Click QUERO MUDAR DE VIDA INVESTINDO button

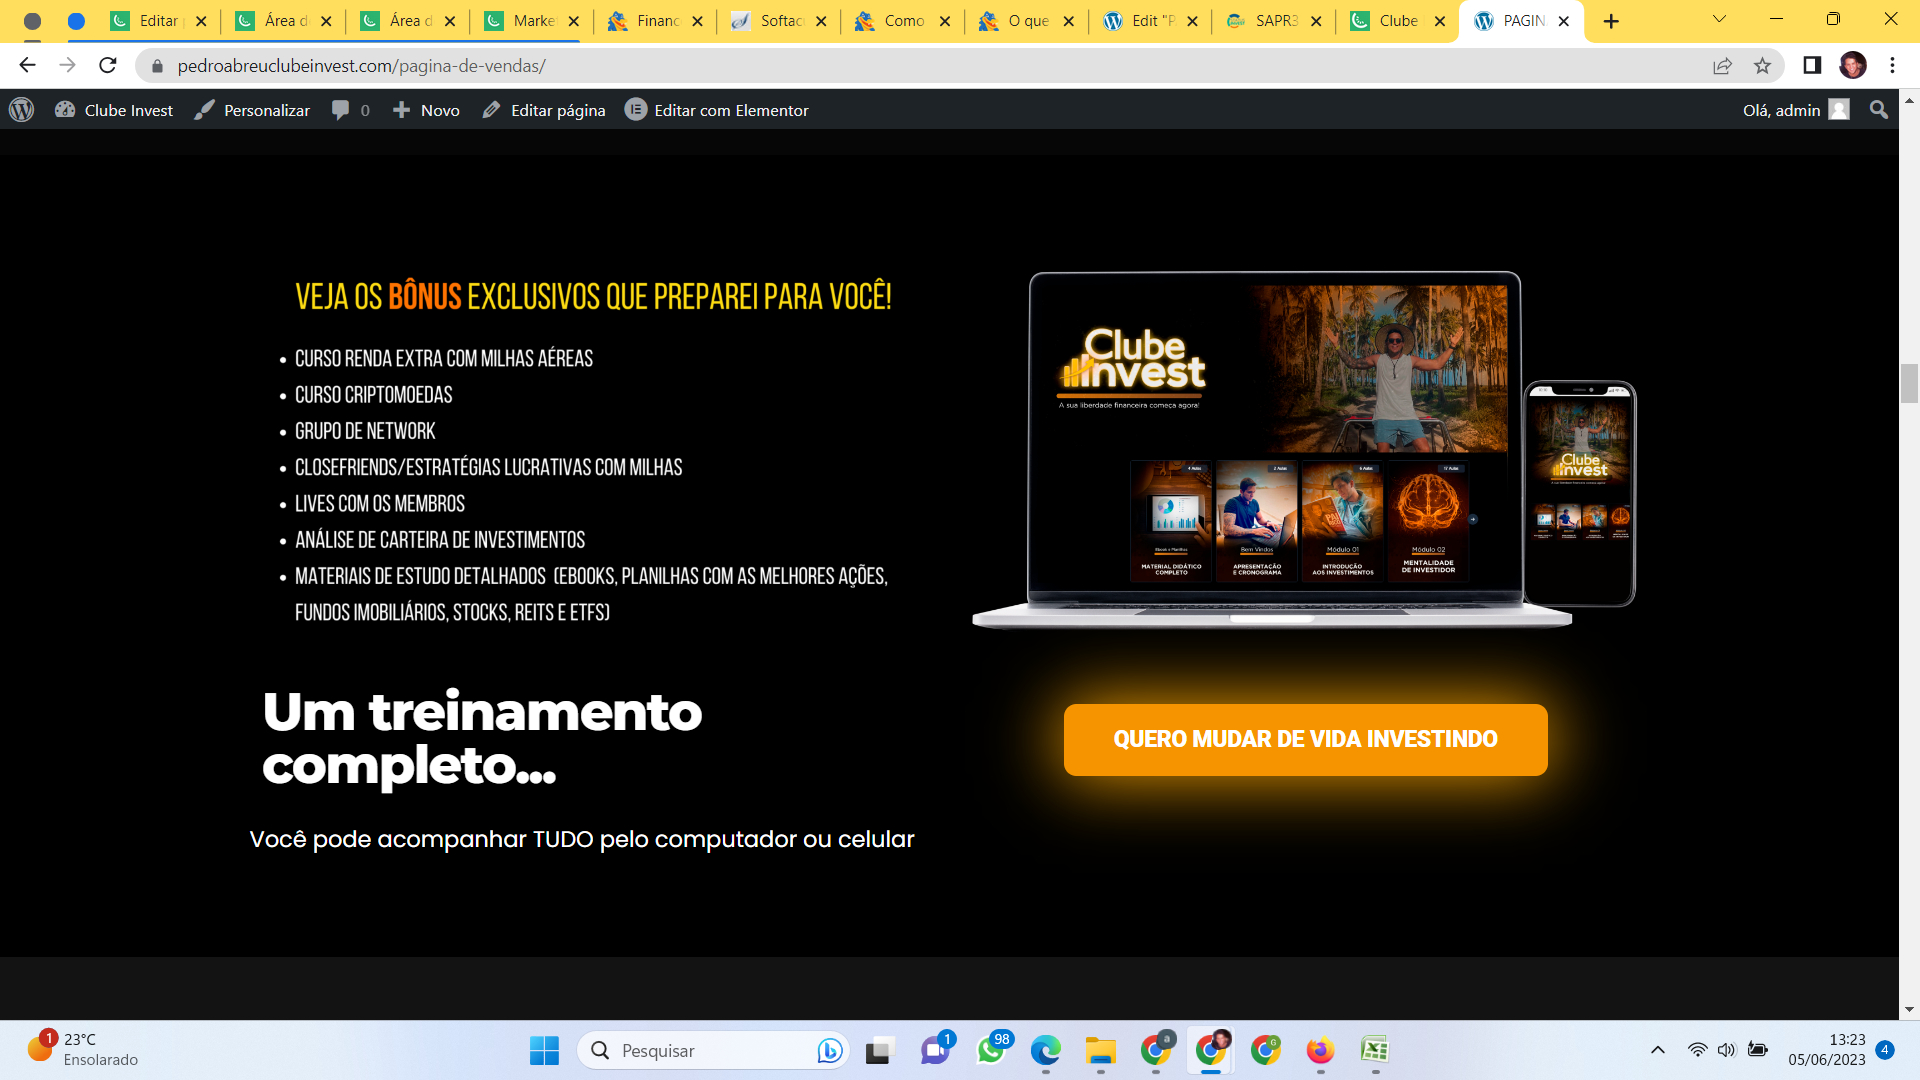[x=1305, y=740]
